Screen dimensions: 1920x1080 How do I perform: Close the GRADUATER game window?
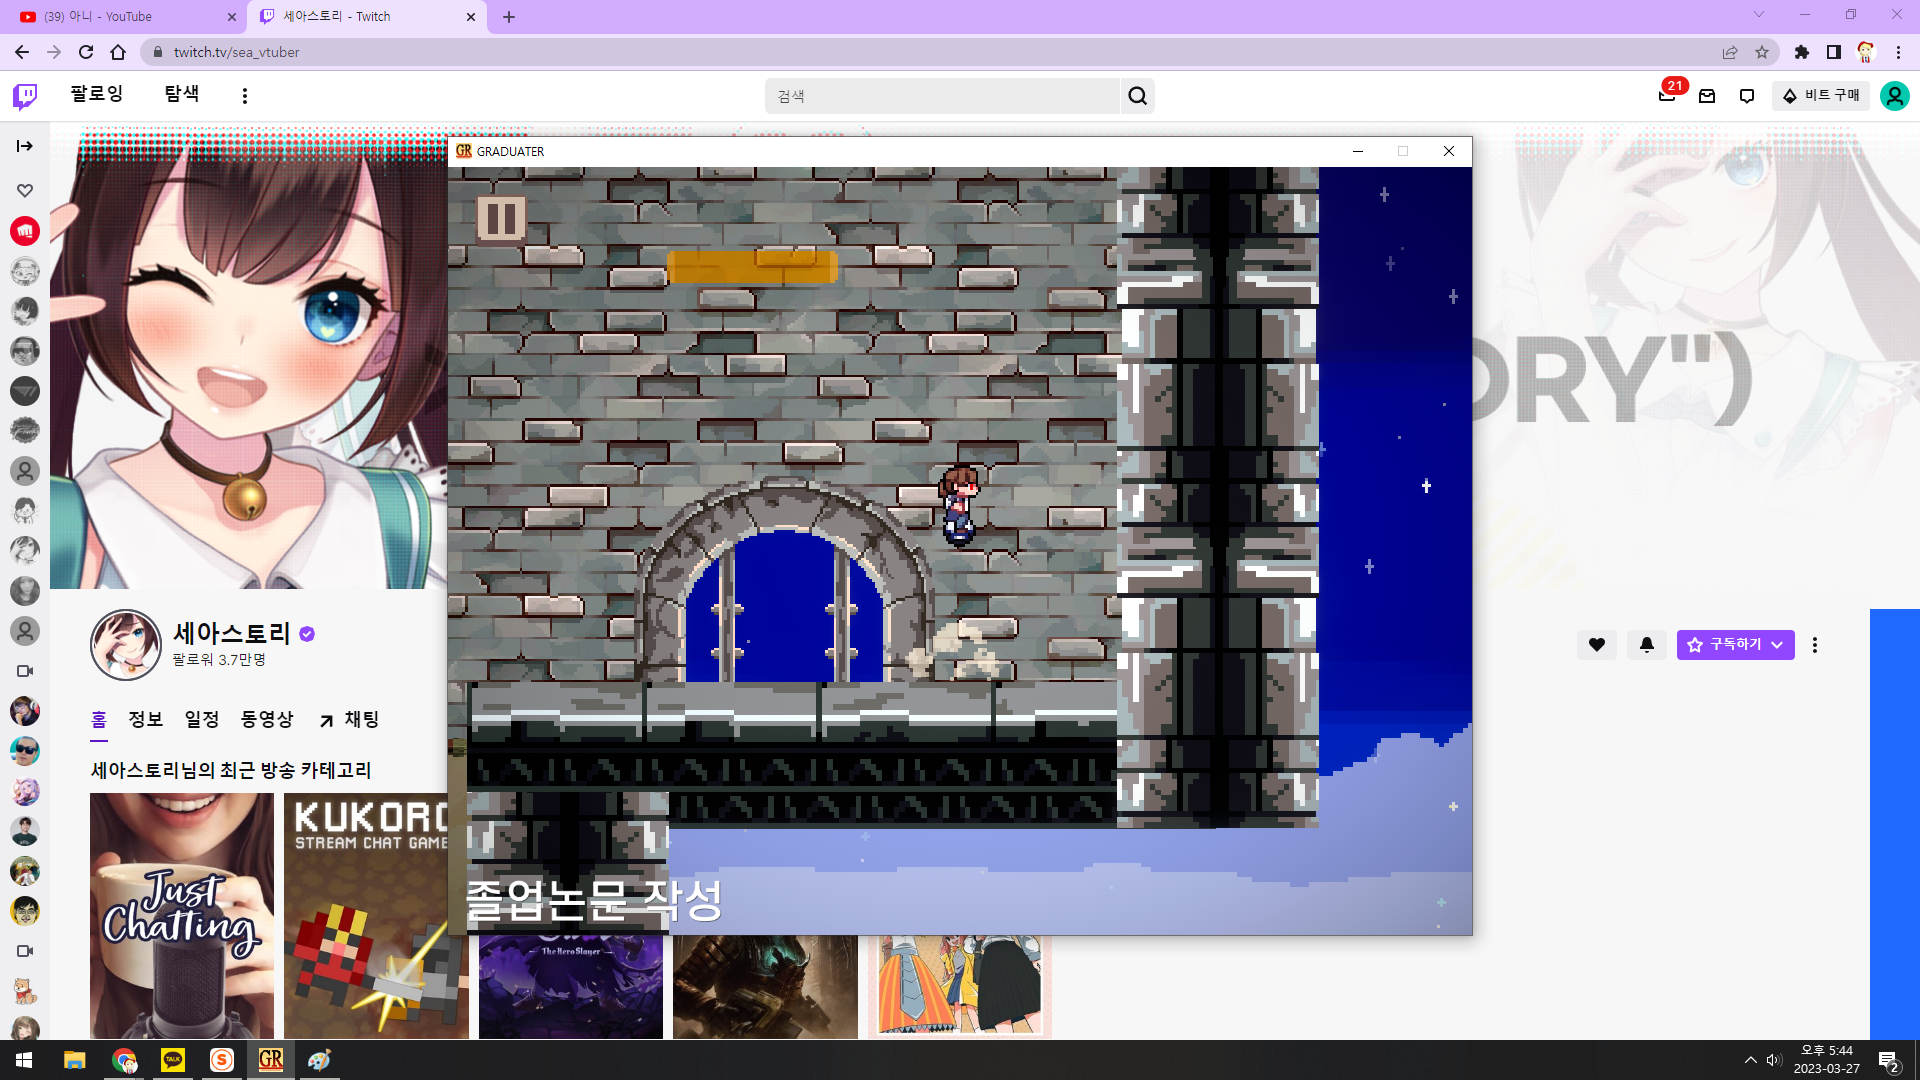coord(1449,151)
